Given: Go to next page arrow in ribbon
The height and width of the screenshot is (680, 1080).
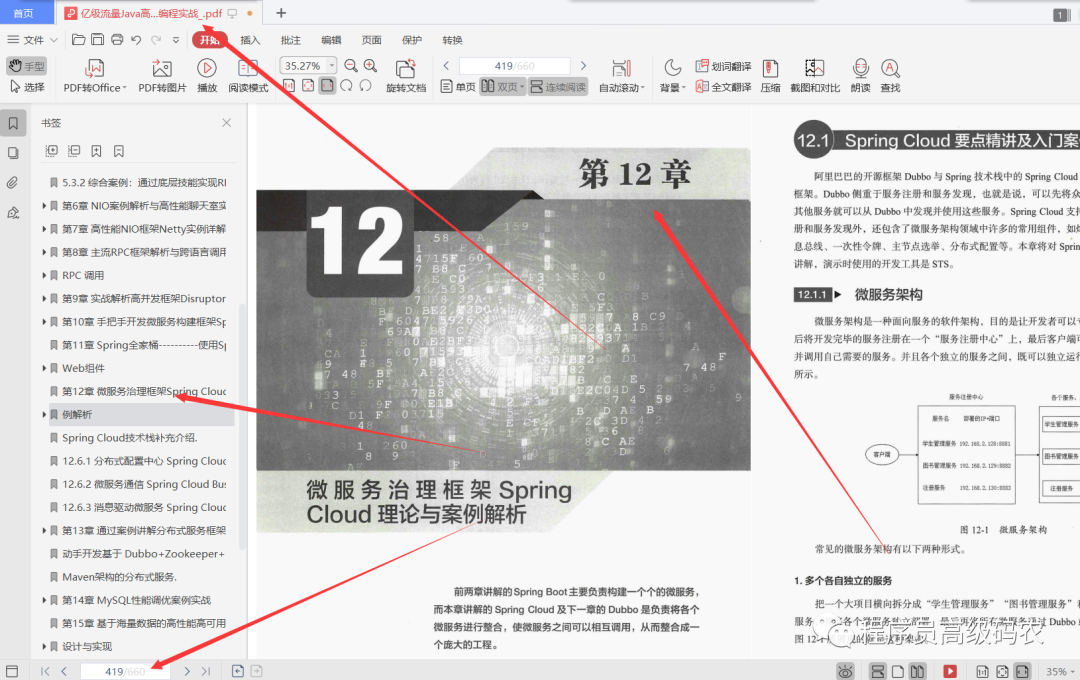Looking at the screenshot, I should [x=583, y=65].
